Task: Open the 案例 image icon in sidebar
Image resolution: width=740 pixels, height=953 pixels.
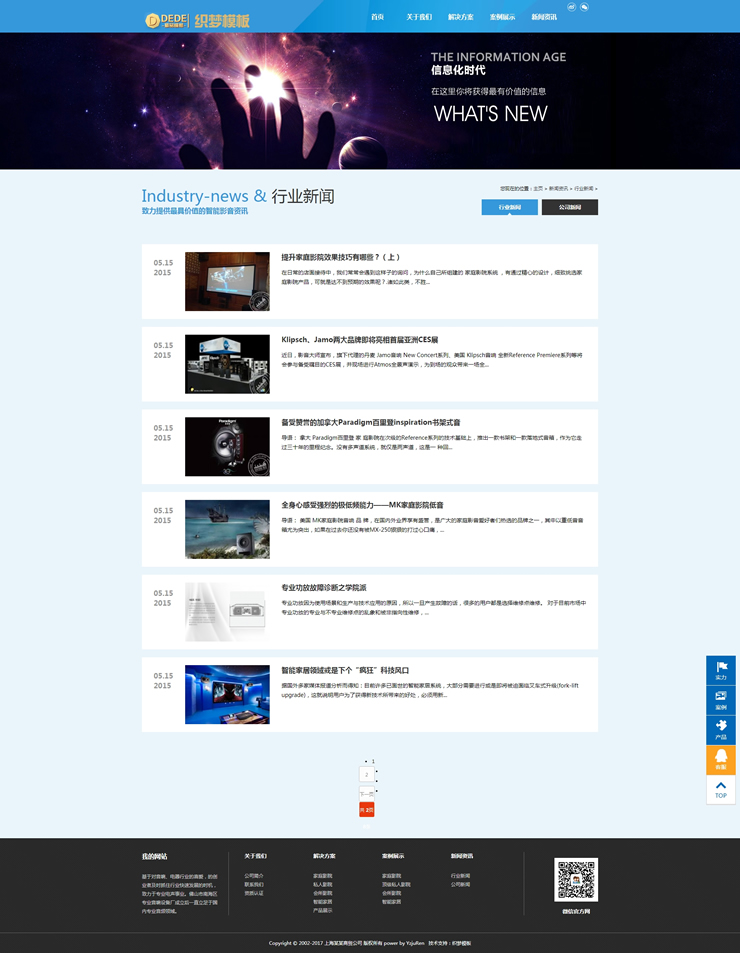Action: (x=720, y=700)
